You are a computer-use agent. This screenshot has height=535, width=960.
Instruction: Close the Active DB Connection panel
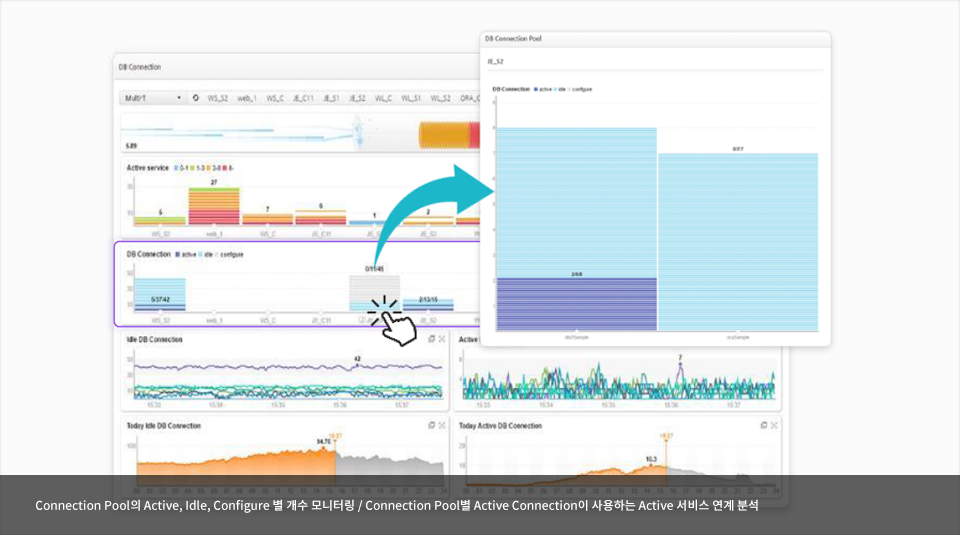click(774, 340)
